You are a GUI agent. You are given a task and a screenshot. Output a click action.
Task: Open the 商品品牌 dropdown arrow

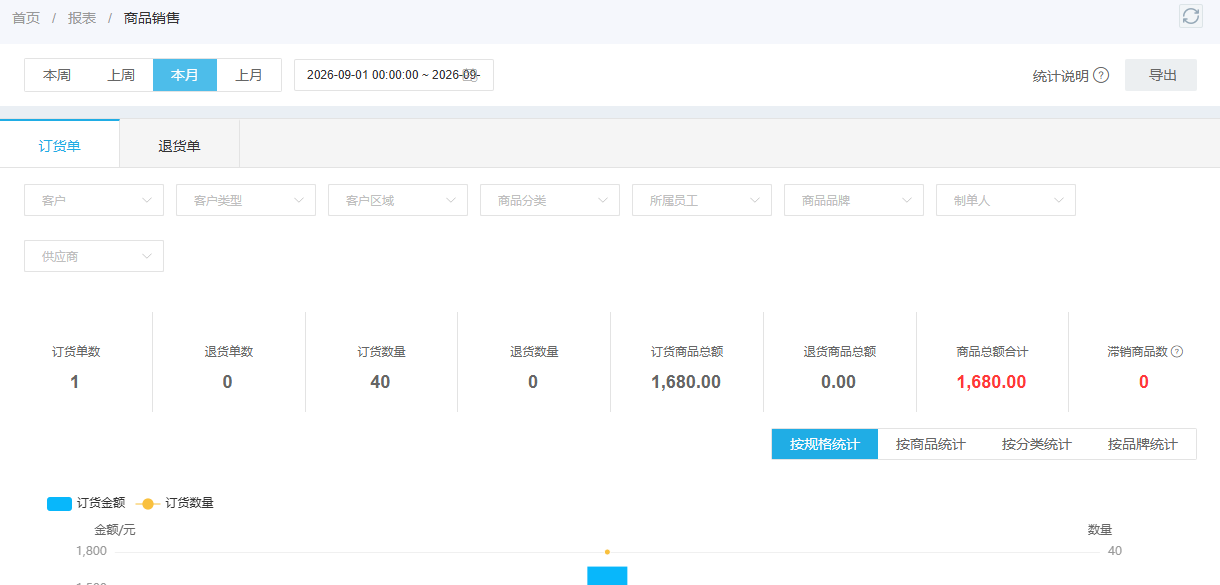906,200
